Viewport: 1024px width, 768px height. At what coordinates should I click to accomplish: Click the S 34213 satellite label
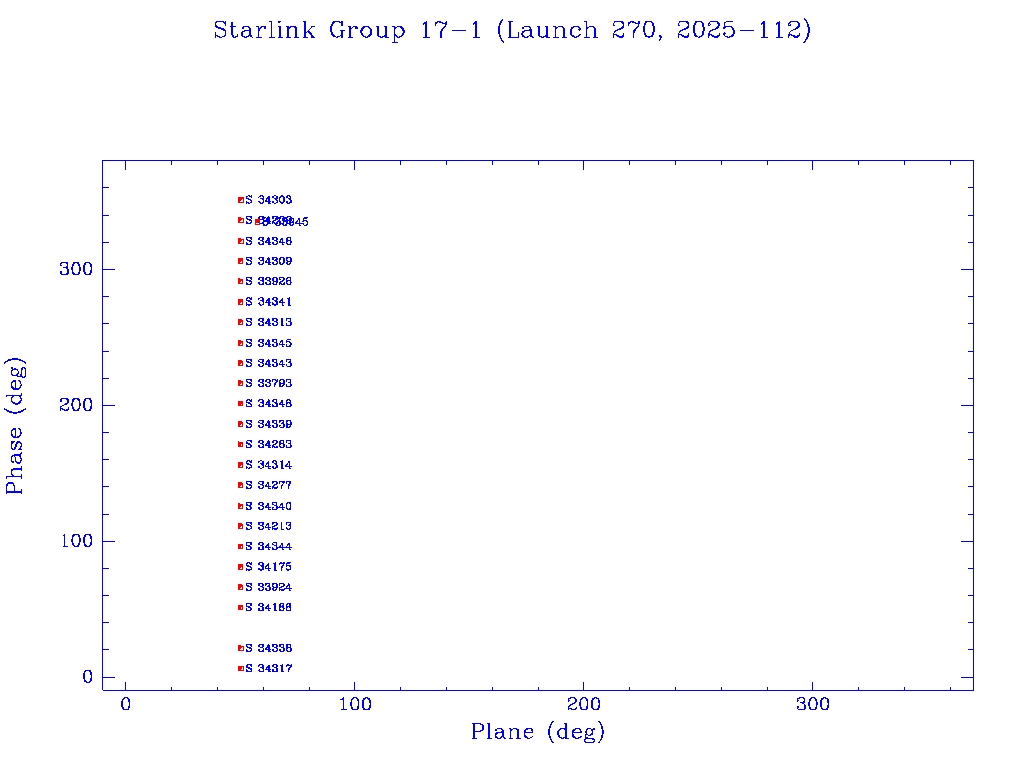click(x=269, y=526)
